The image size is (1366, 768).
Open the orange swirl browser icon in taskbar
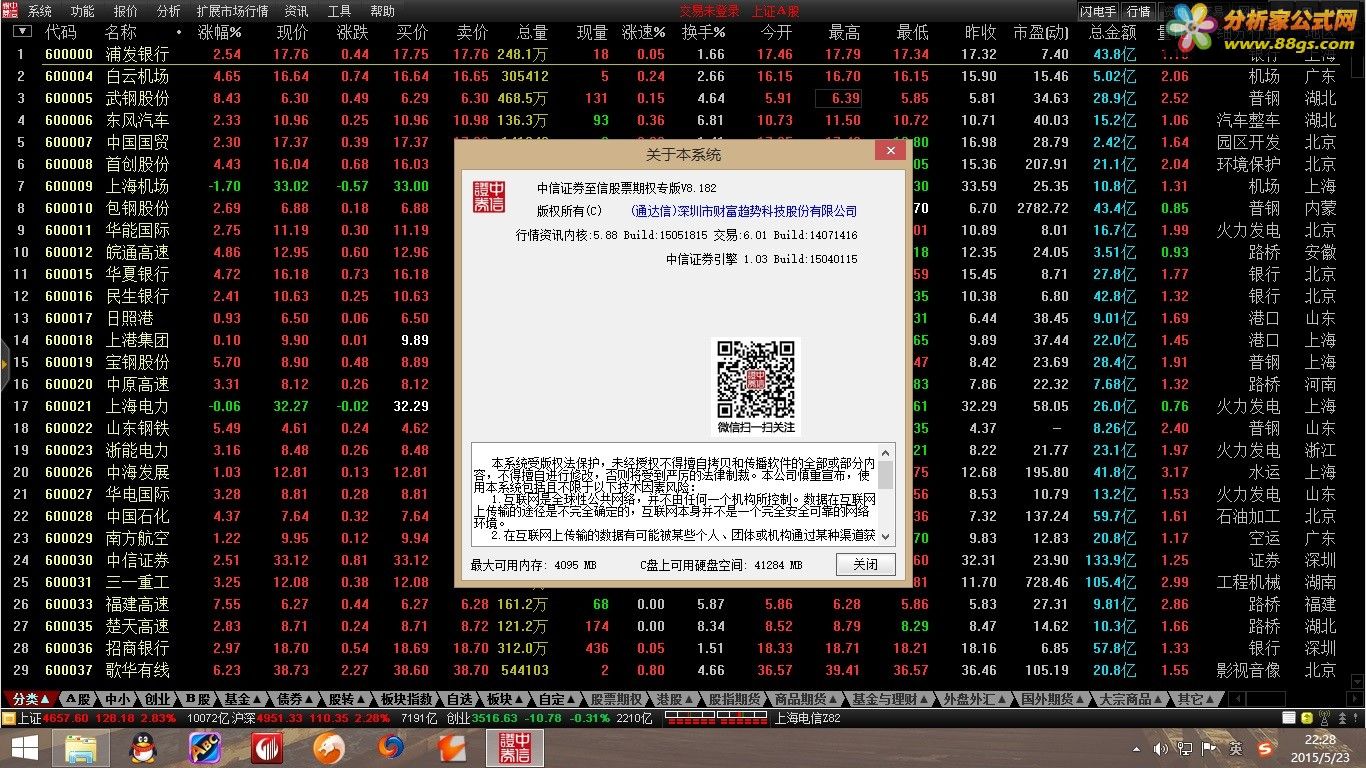[329, 746]
